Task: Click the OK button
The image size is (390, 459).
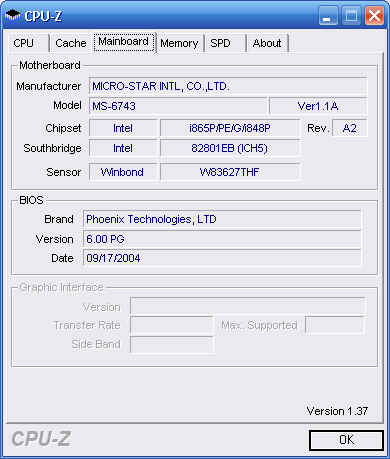Action: 347,440
